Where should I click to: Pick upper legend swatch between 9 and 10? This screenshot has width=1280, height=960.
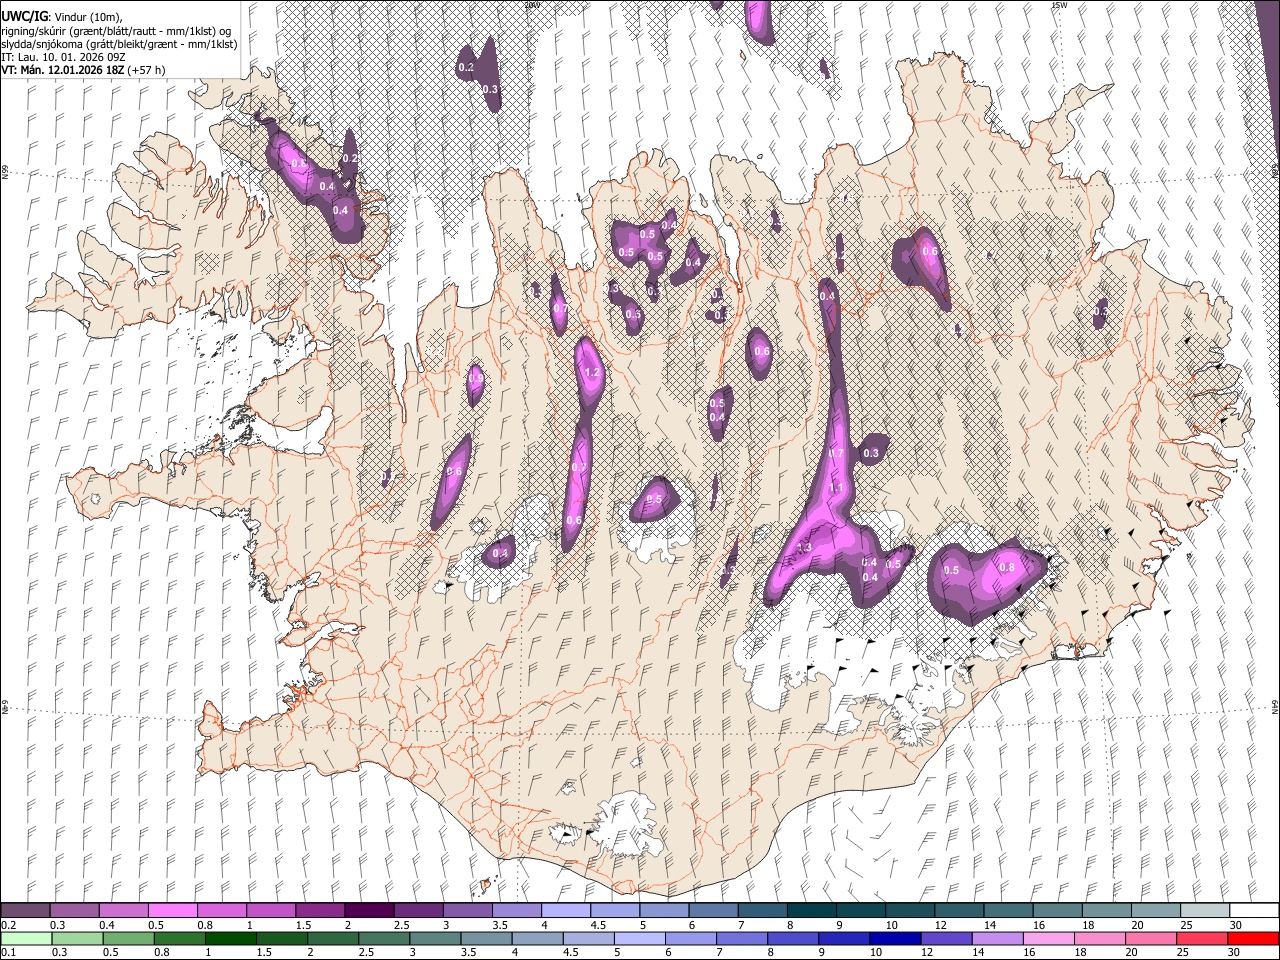click(860, 910)
